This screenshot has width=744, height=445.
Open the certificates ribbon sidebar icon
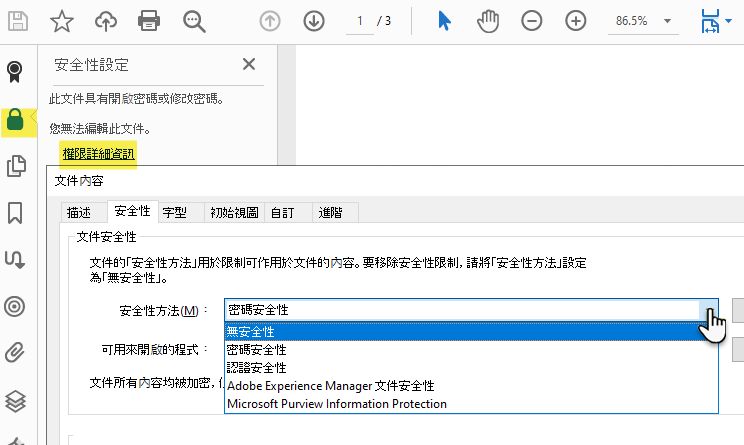(15, 72)
